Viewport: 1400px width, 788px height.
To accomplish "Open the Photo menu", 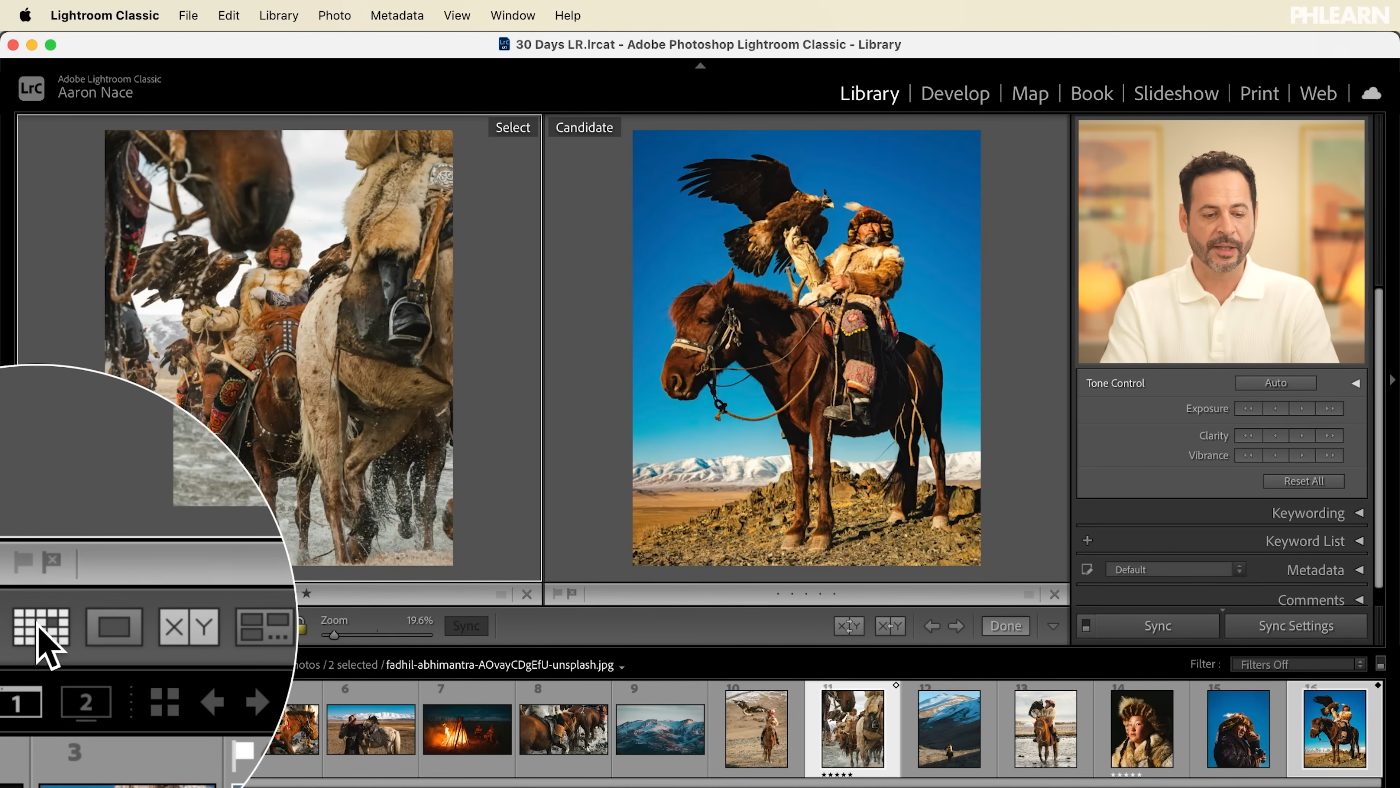I will (334, 15).
